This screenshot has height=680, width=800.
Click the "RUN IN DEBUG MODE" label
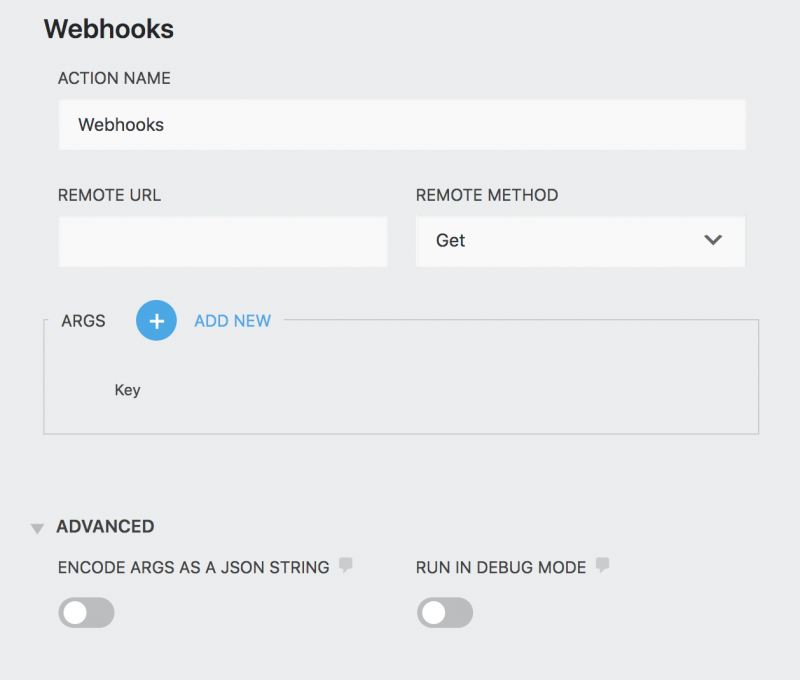(500, 566)
